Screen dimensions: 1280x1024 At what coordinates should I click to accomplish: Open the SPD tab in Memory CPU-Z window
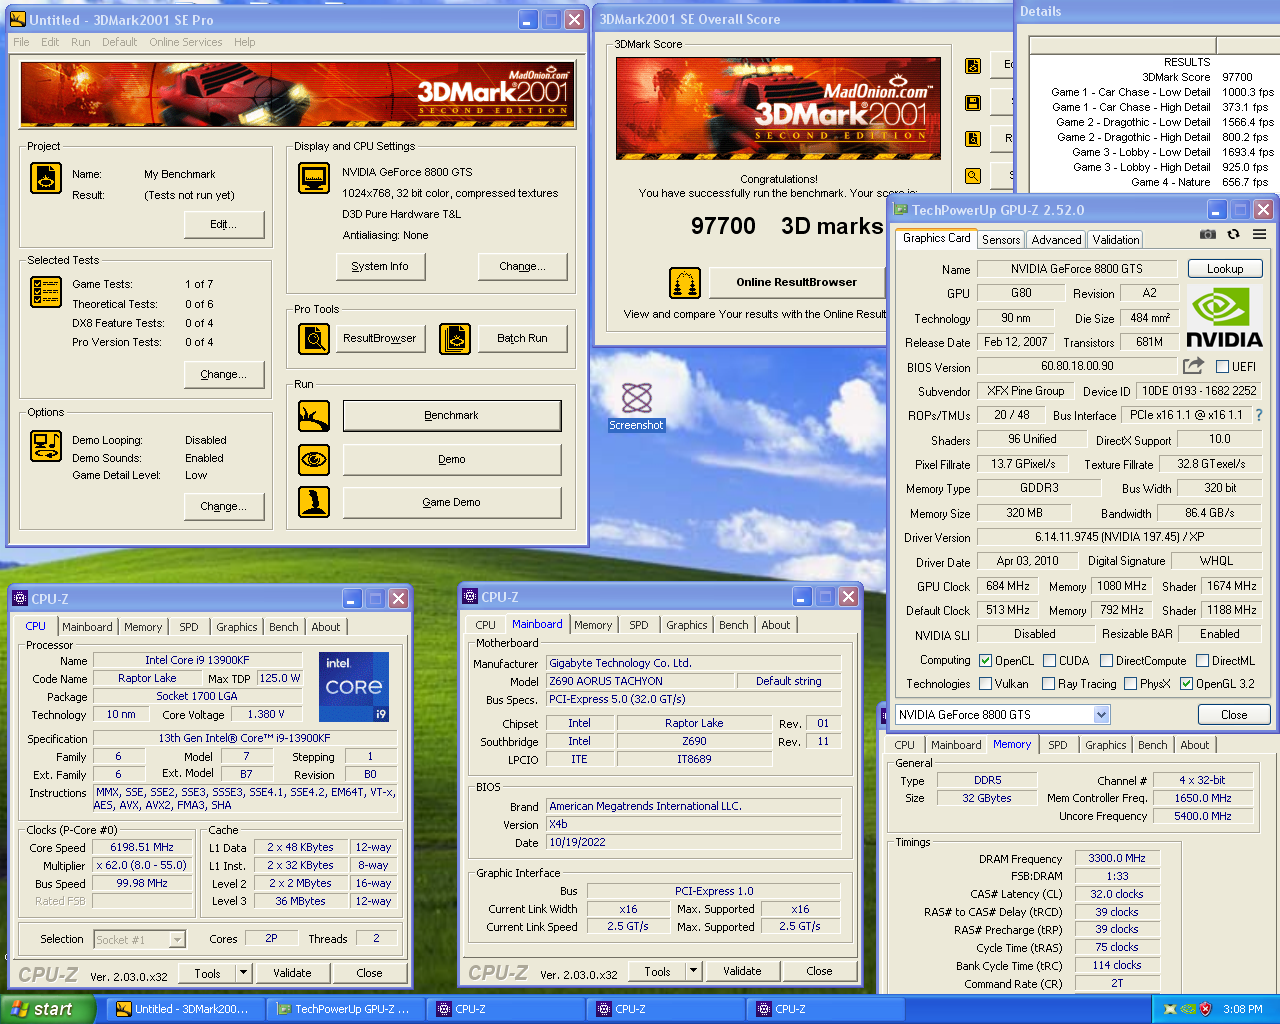1057,745
